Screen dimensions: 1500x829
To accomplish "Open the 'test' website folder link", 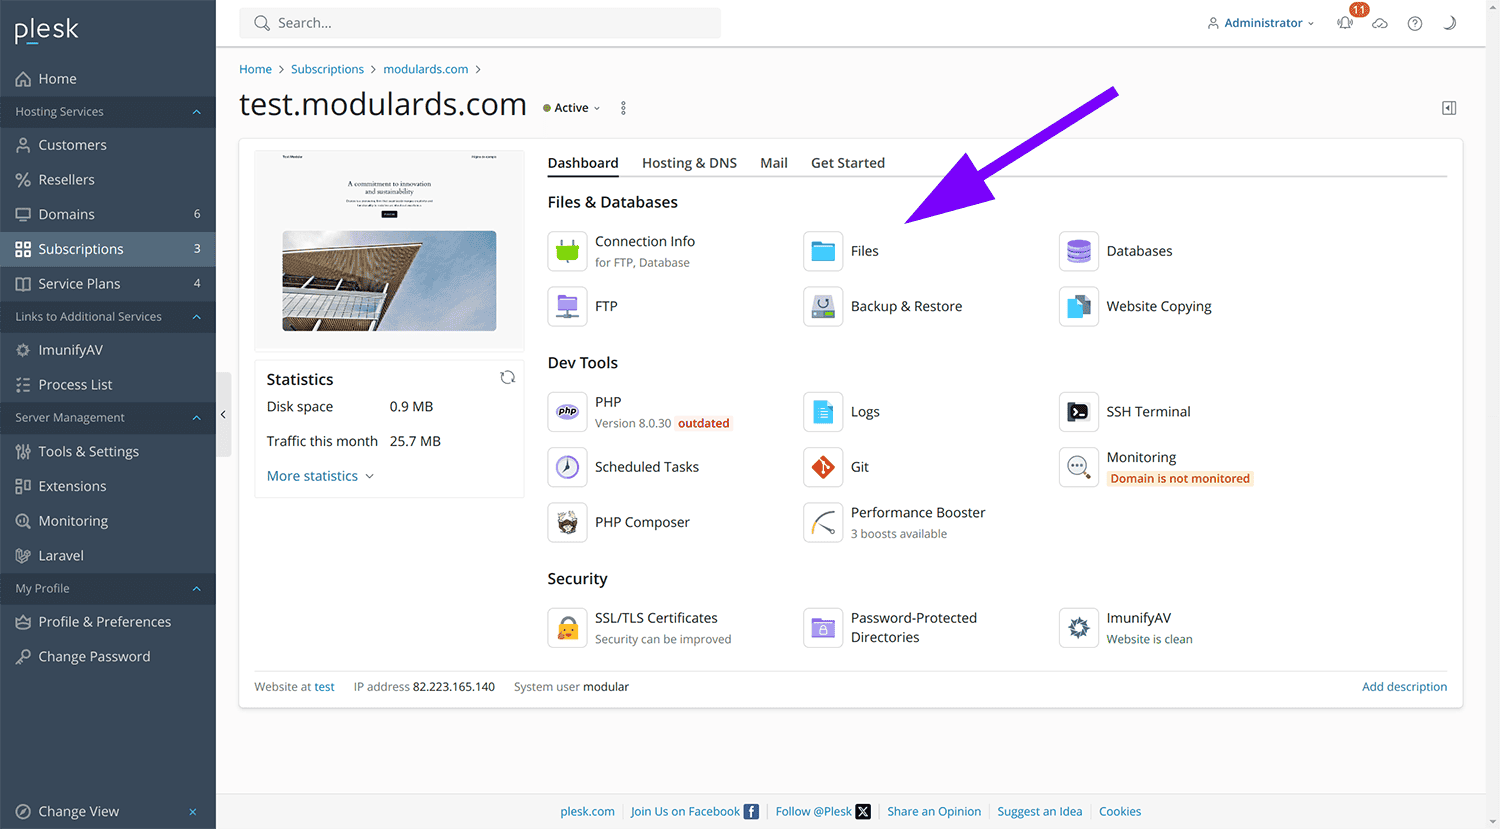I will click(x=324, y=687).
